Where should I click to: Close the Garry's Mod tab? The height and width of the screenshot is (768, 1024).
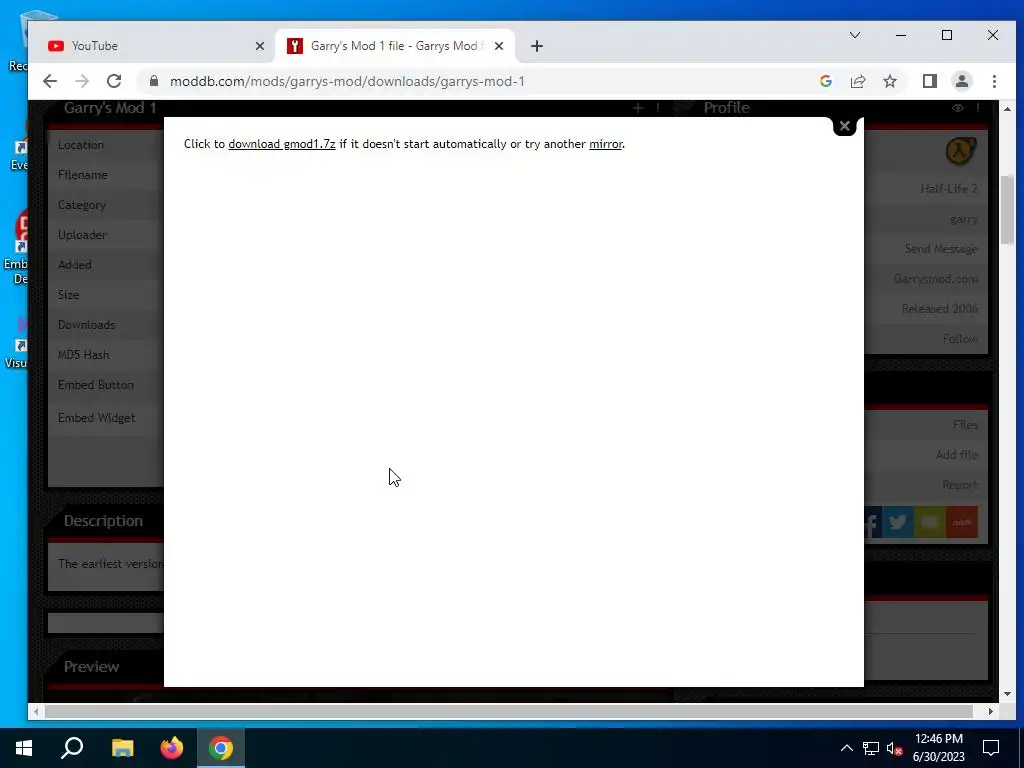pyautogui.click(x=499, y=46)
